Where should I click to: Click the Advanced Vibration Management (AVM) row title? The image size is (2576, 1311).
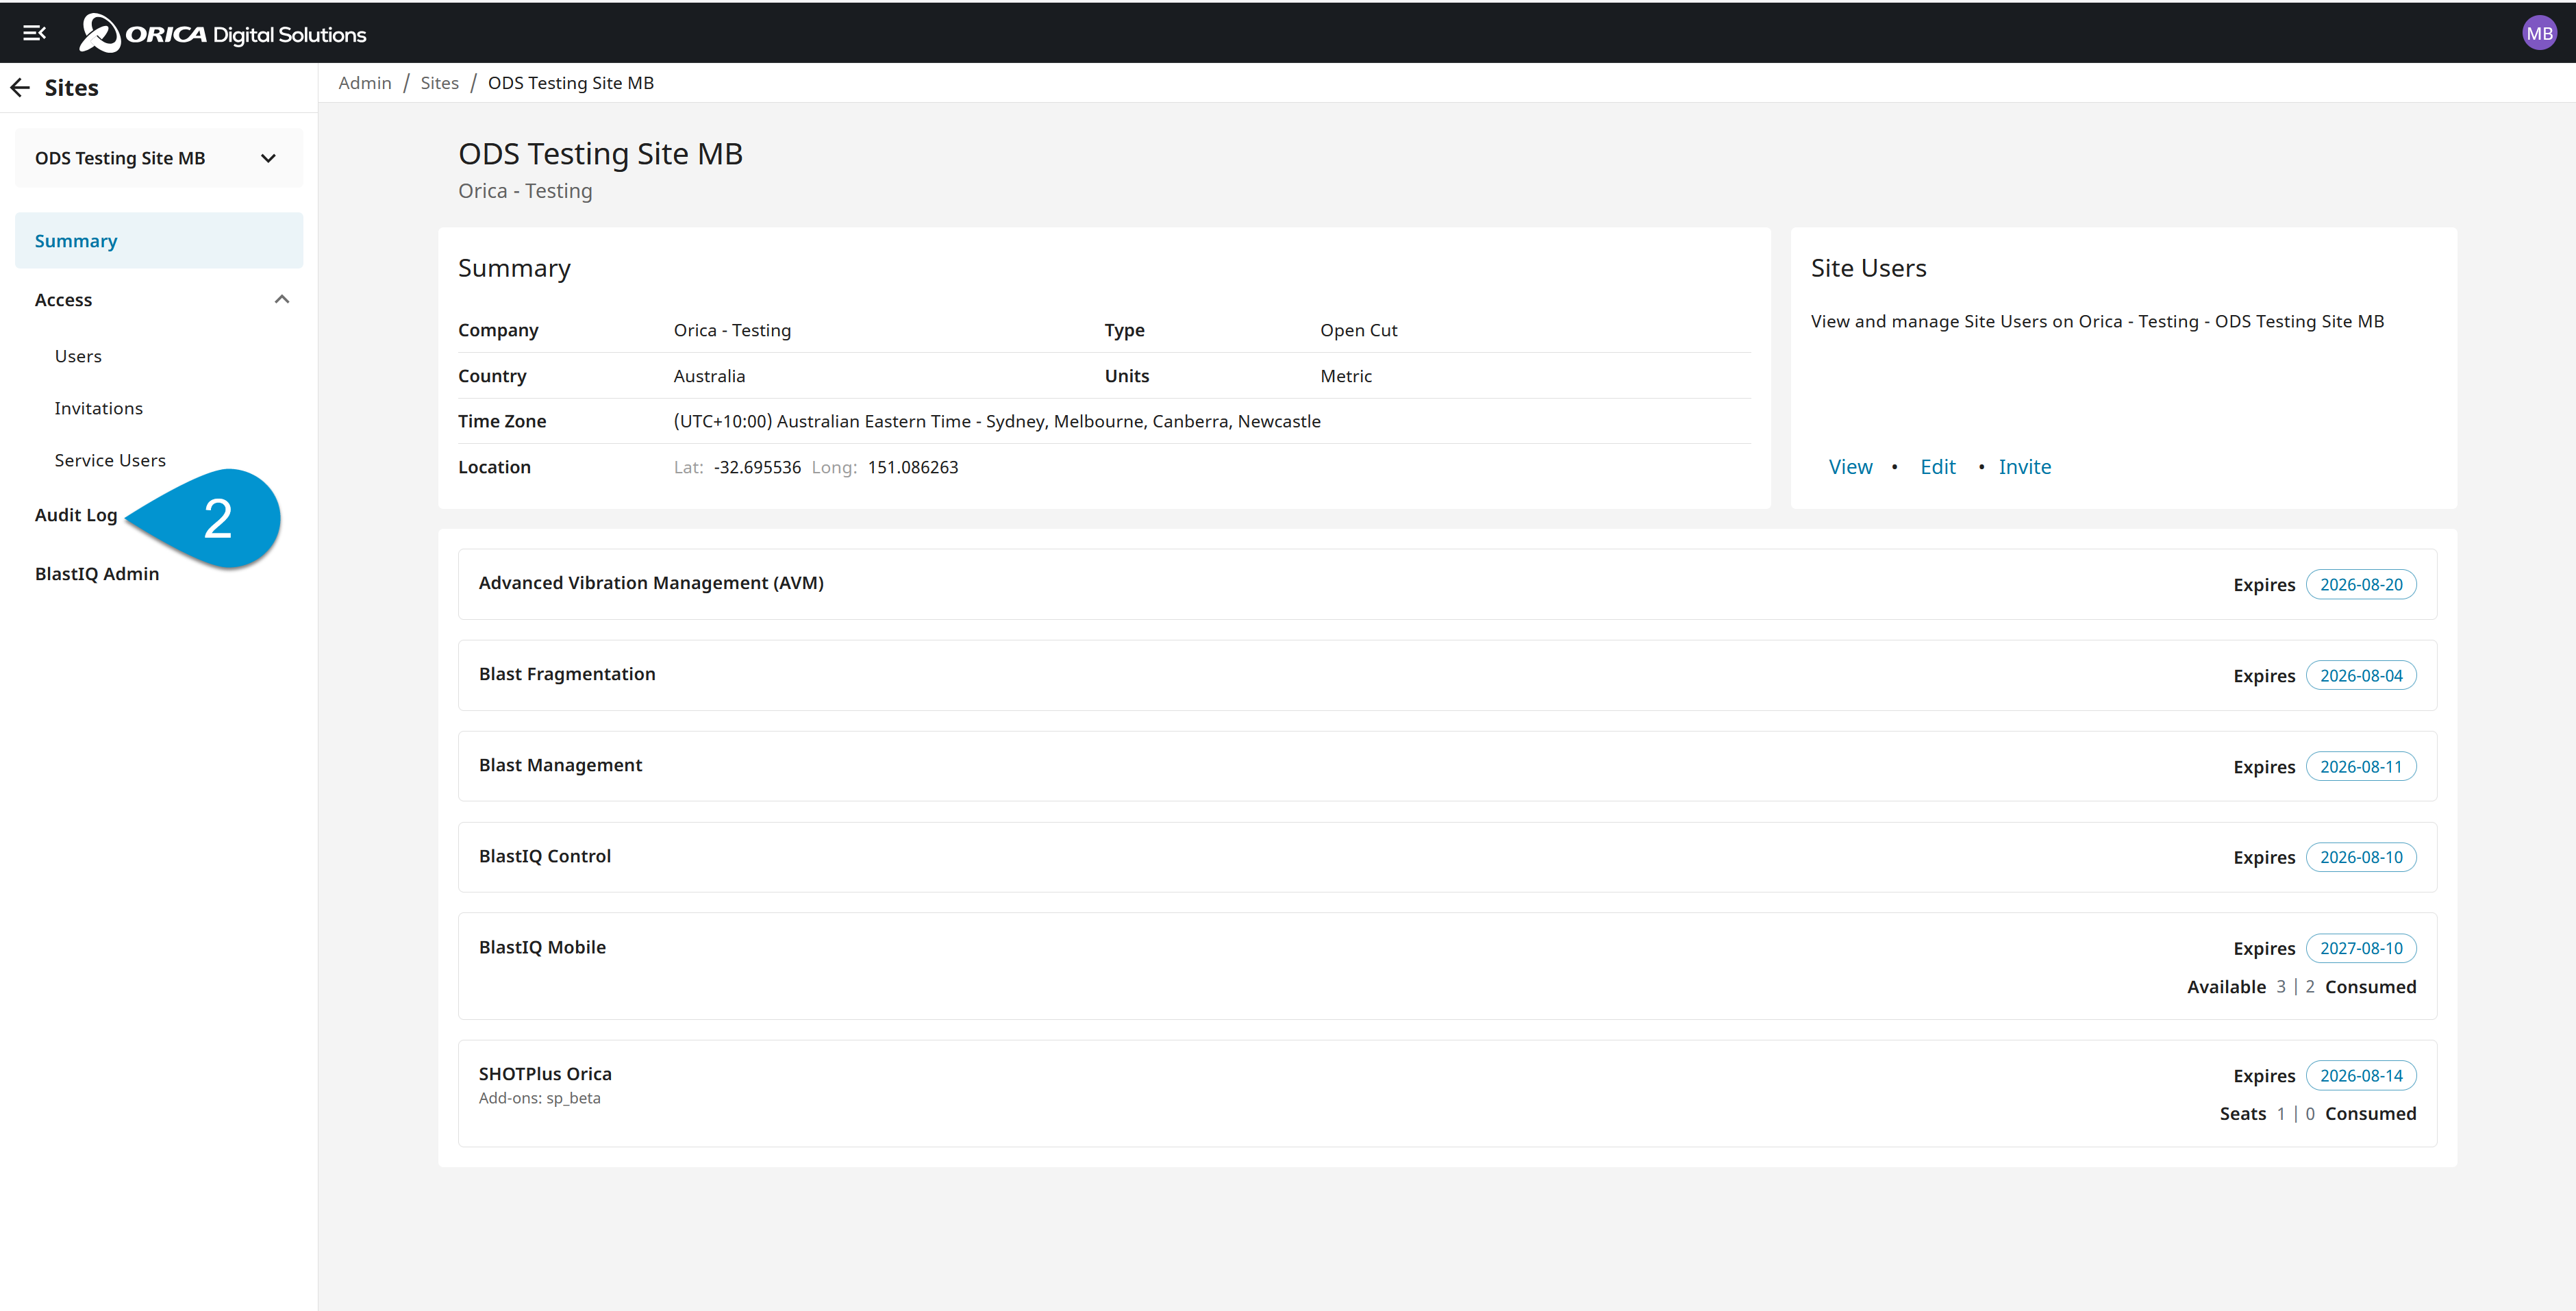tap(651, 583)
